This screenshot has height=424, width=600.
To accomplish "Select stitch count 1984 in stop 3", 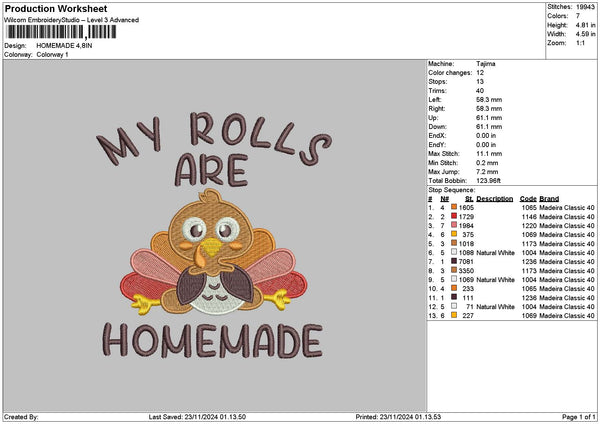I will (x=466, y=226).
